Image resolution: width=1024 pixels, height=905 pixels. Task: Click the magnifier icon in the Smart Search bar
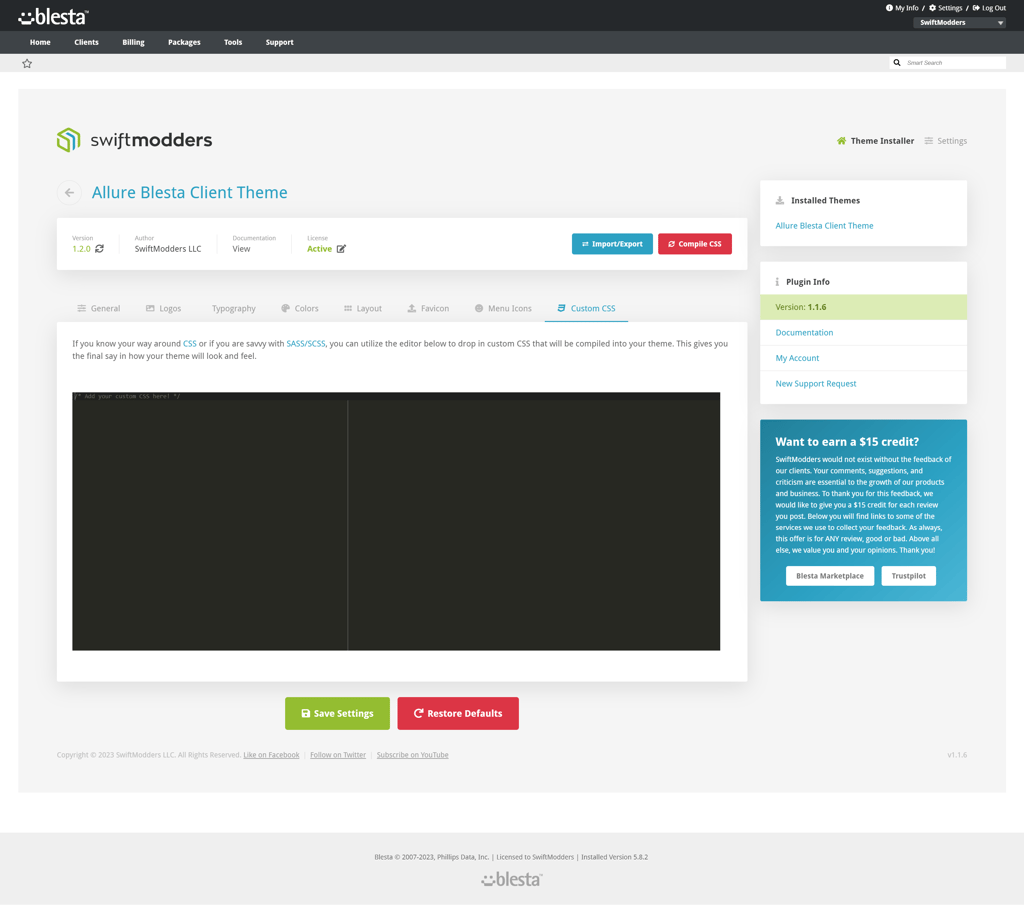point(897,62)
